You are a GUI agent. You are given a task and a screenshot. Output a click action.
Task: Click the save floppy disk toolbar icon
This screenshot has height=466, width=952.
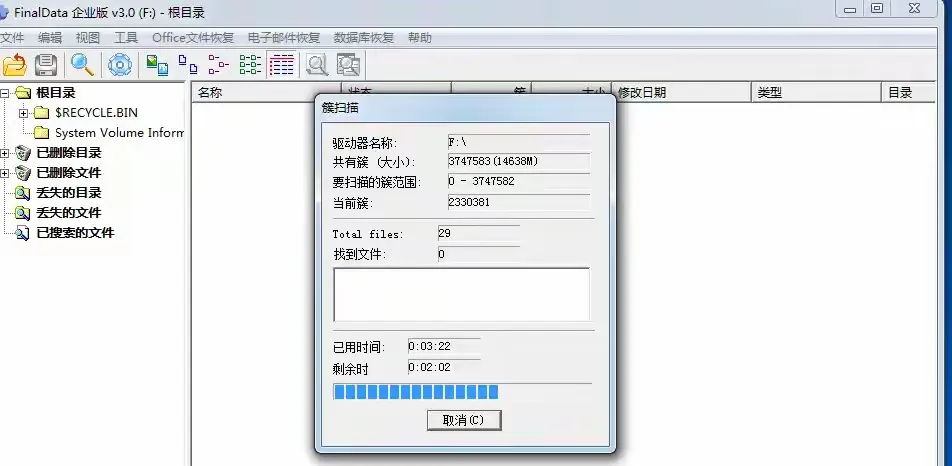pos(46,64)
